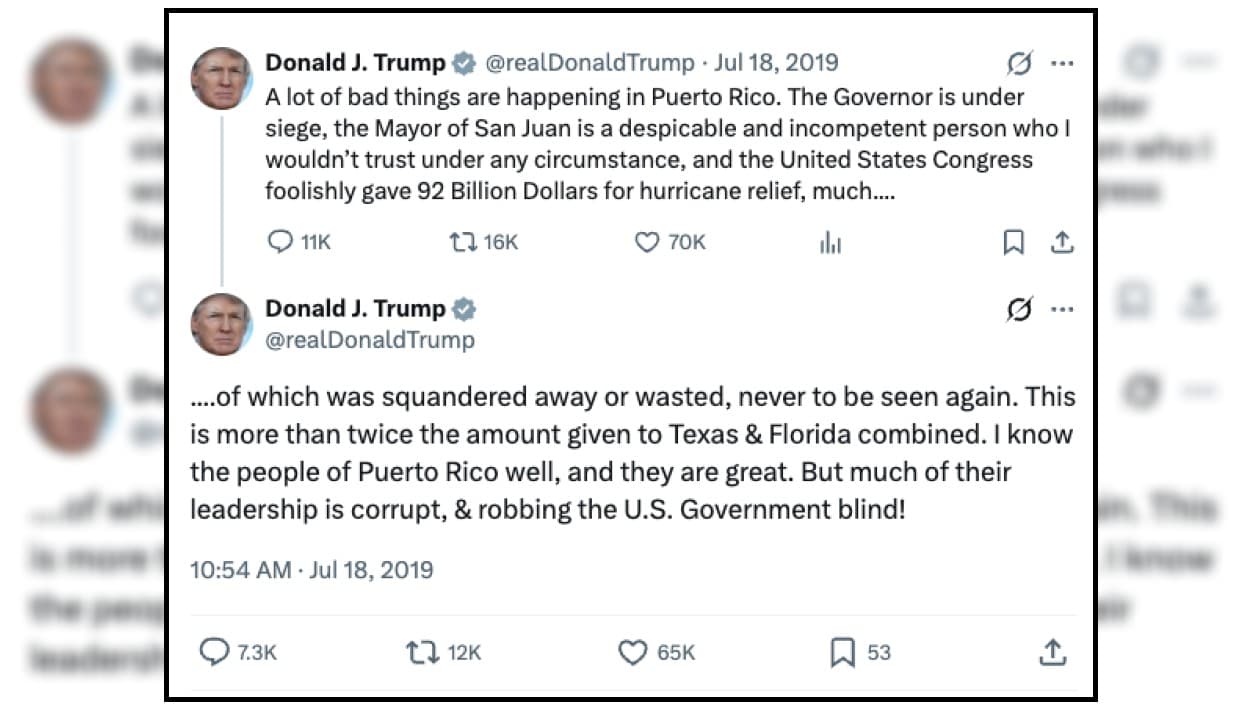Repost the second tweet showing 12K reposts

pos(420,653)
